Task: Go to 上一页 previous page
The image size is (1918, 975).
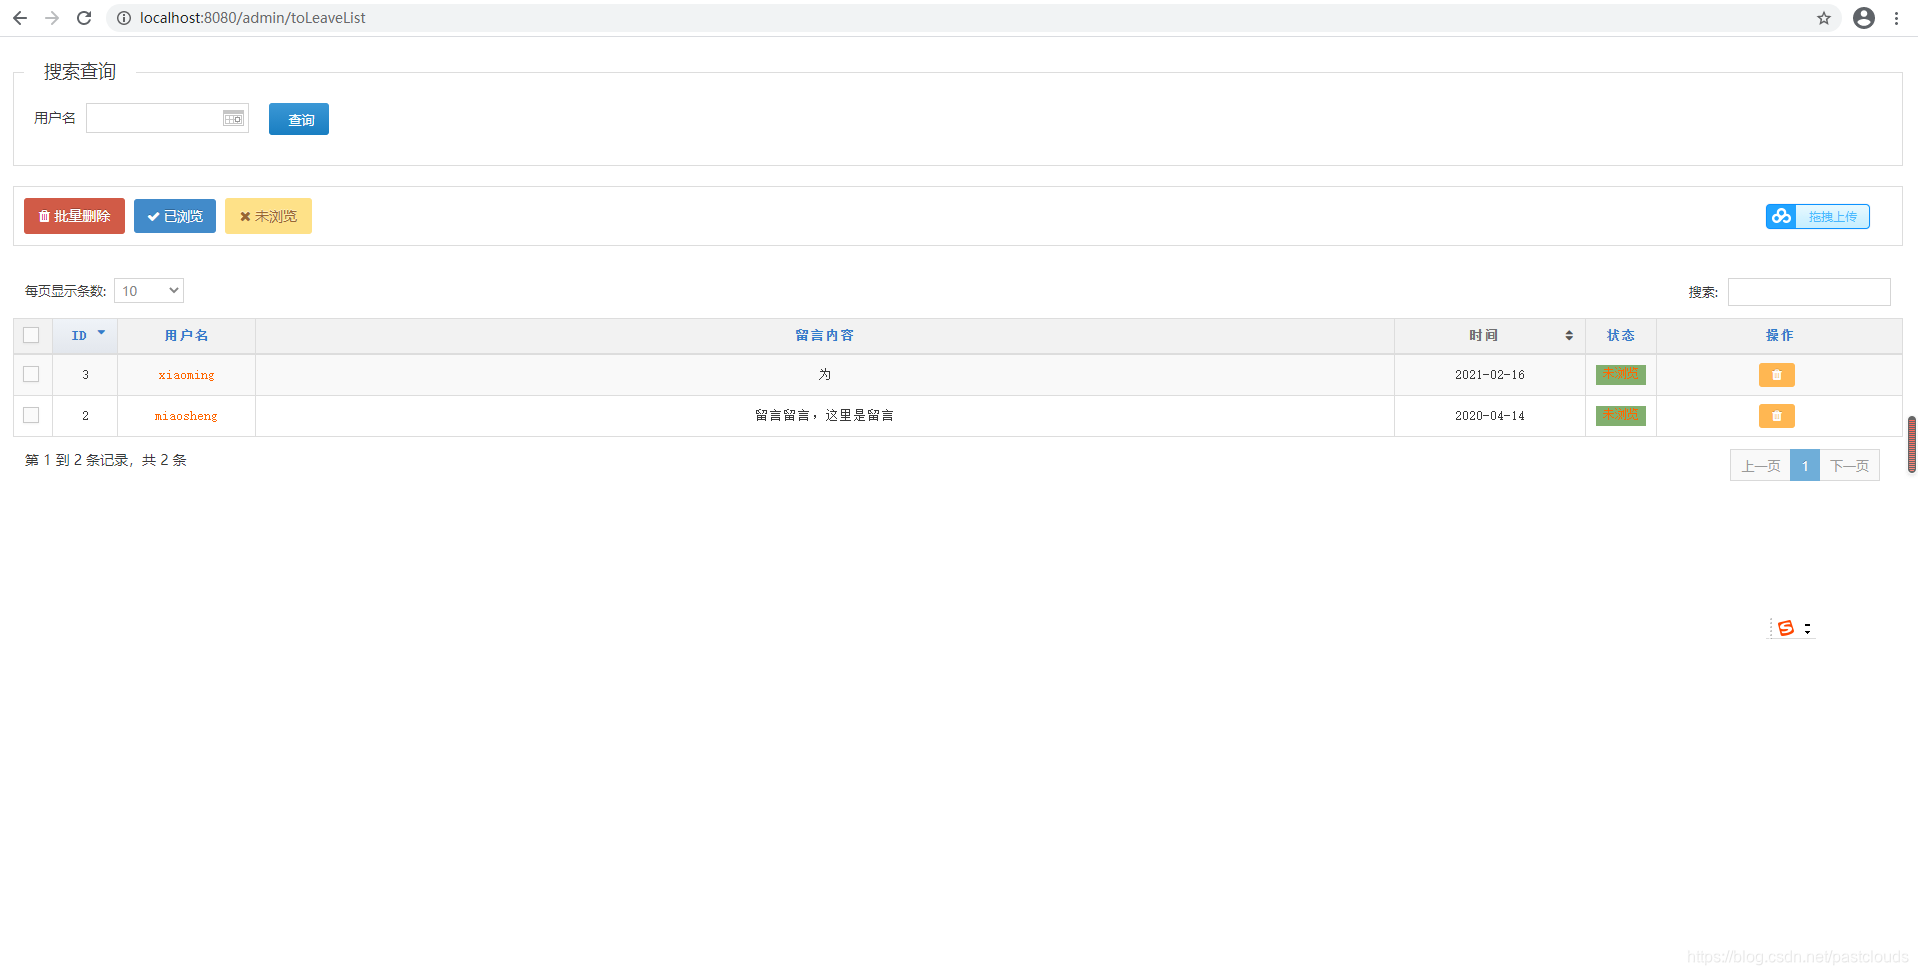Action: point(1760,466)
